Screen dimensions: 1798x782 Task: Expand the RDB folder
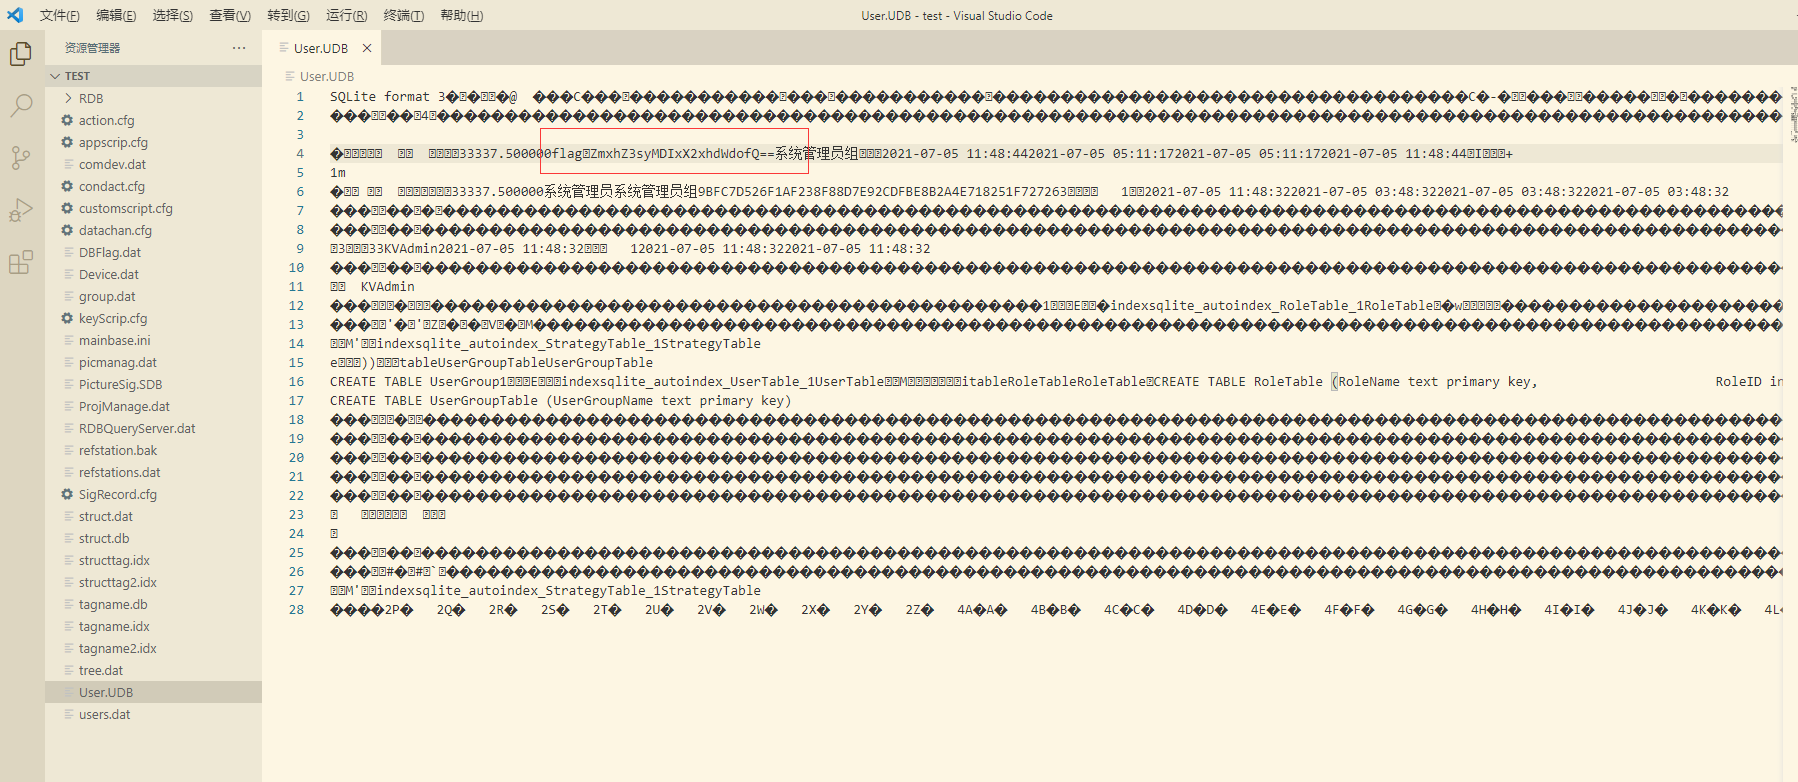point(153,98)
